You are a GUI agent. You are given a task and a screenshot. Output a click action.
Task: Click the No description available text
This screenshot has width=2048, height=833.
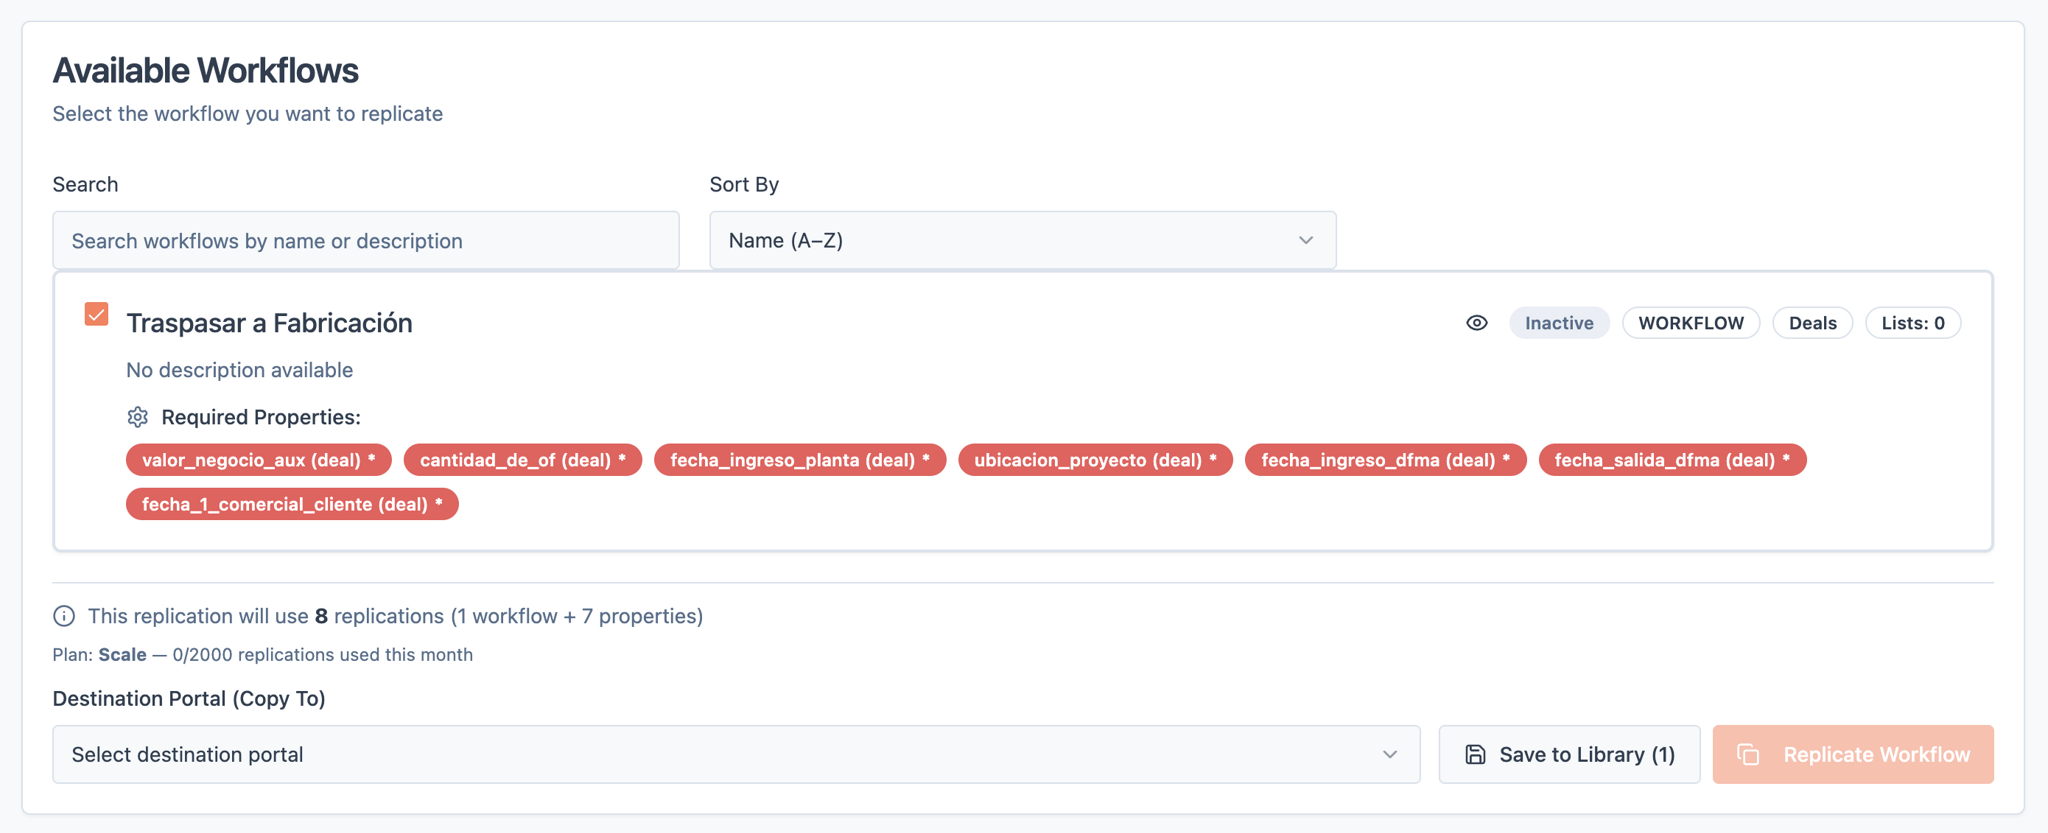pyautogui.click(x=239, y=370)
